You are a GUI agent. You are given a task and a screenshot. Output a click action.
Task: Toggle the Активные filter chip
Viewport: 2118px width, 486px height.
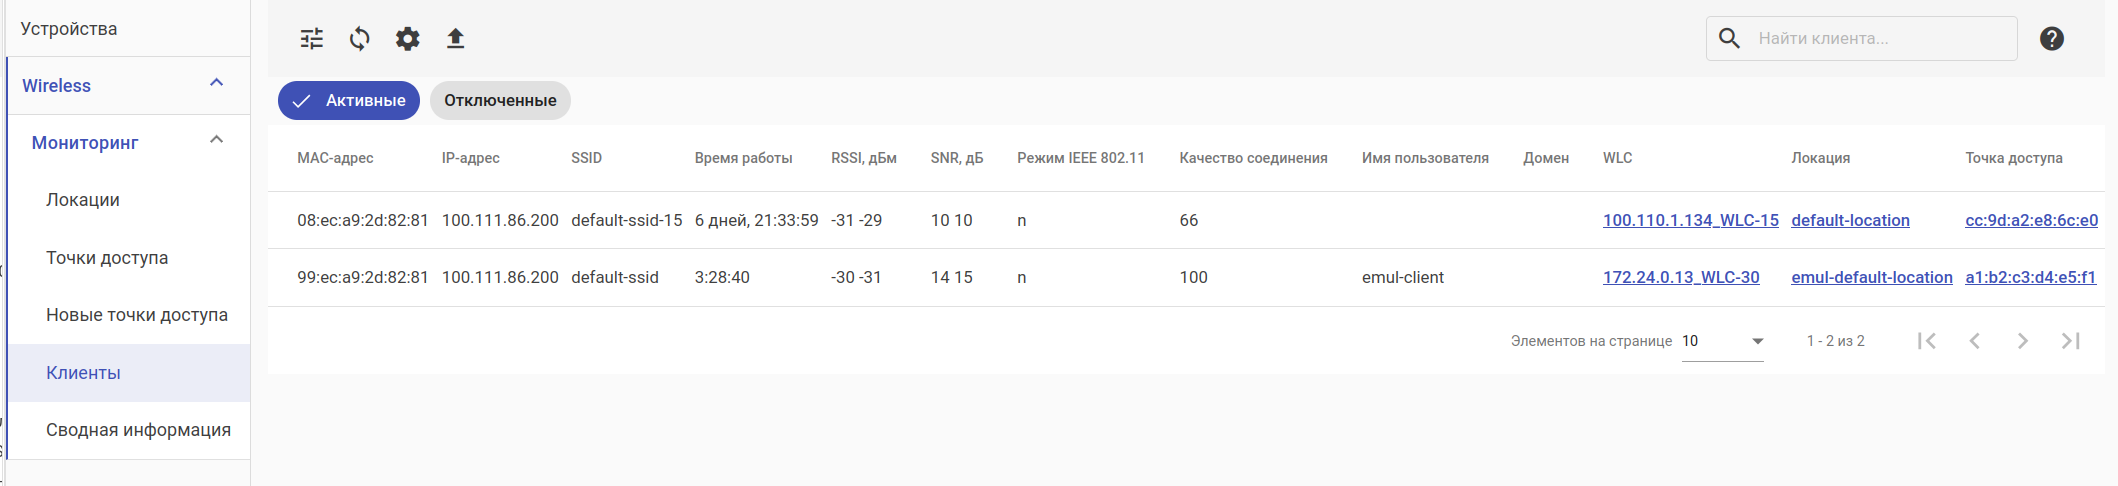tap(349, 101)
